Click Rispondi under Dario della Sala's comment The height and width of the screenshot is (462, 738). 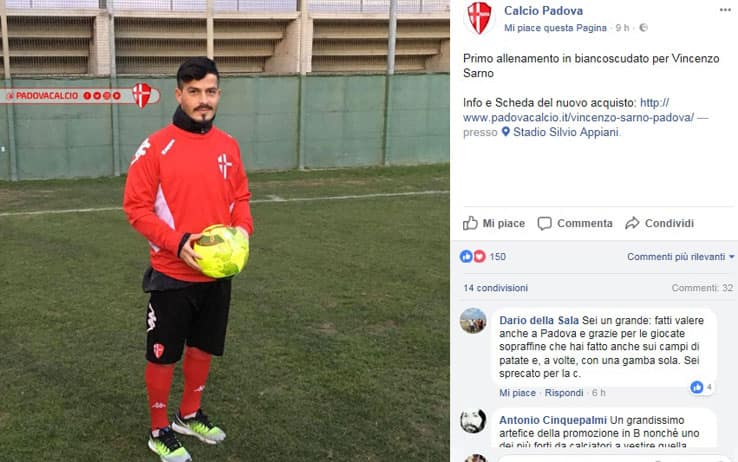pos(563,393)
